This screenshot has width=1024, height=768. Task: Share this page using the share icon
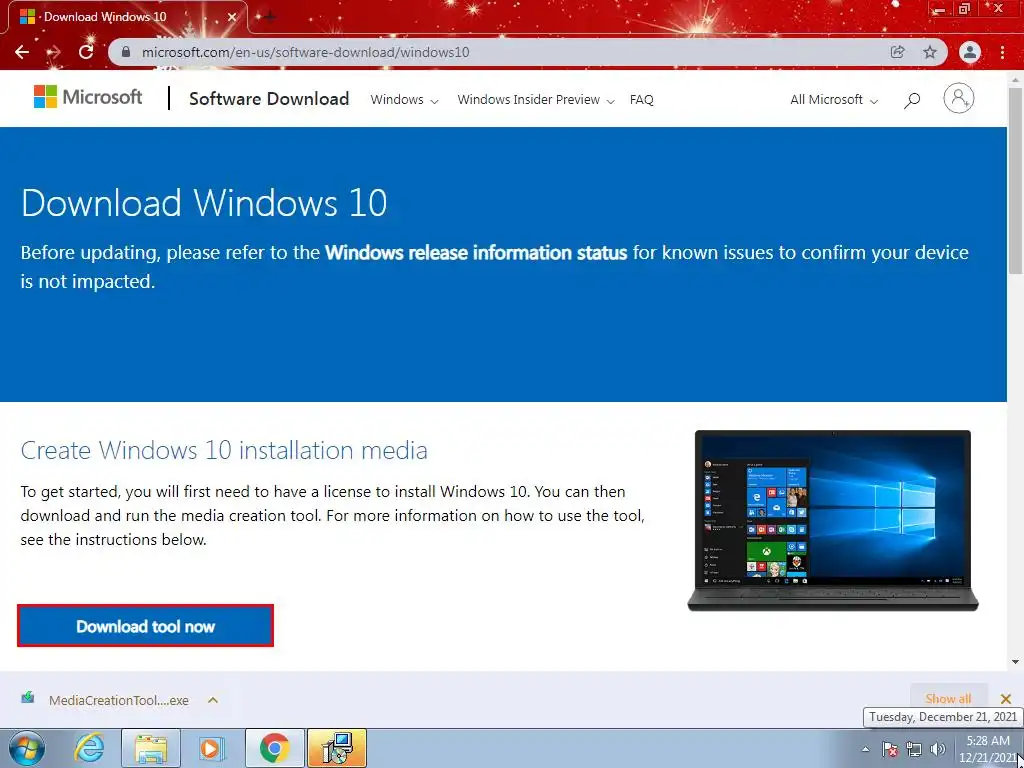(898, 52)
